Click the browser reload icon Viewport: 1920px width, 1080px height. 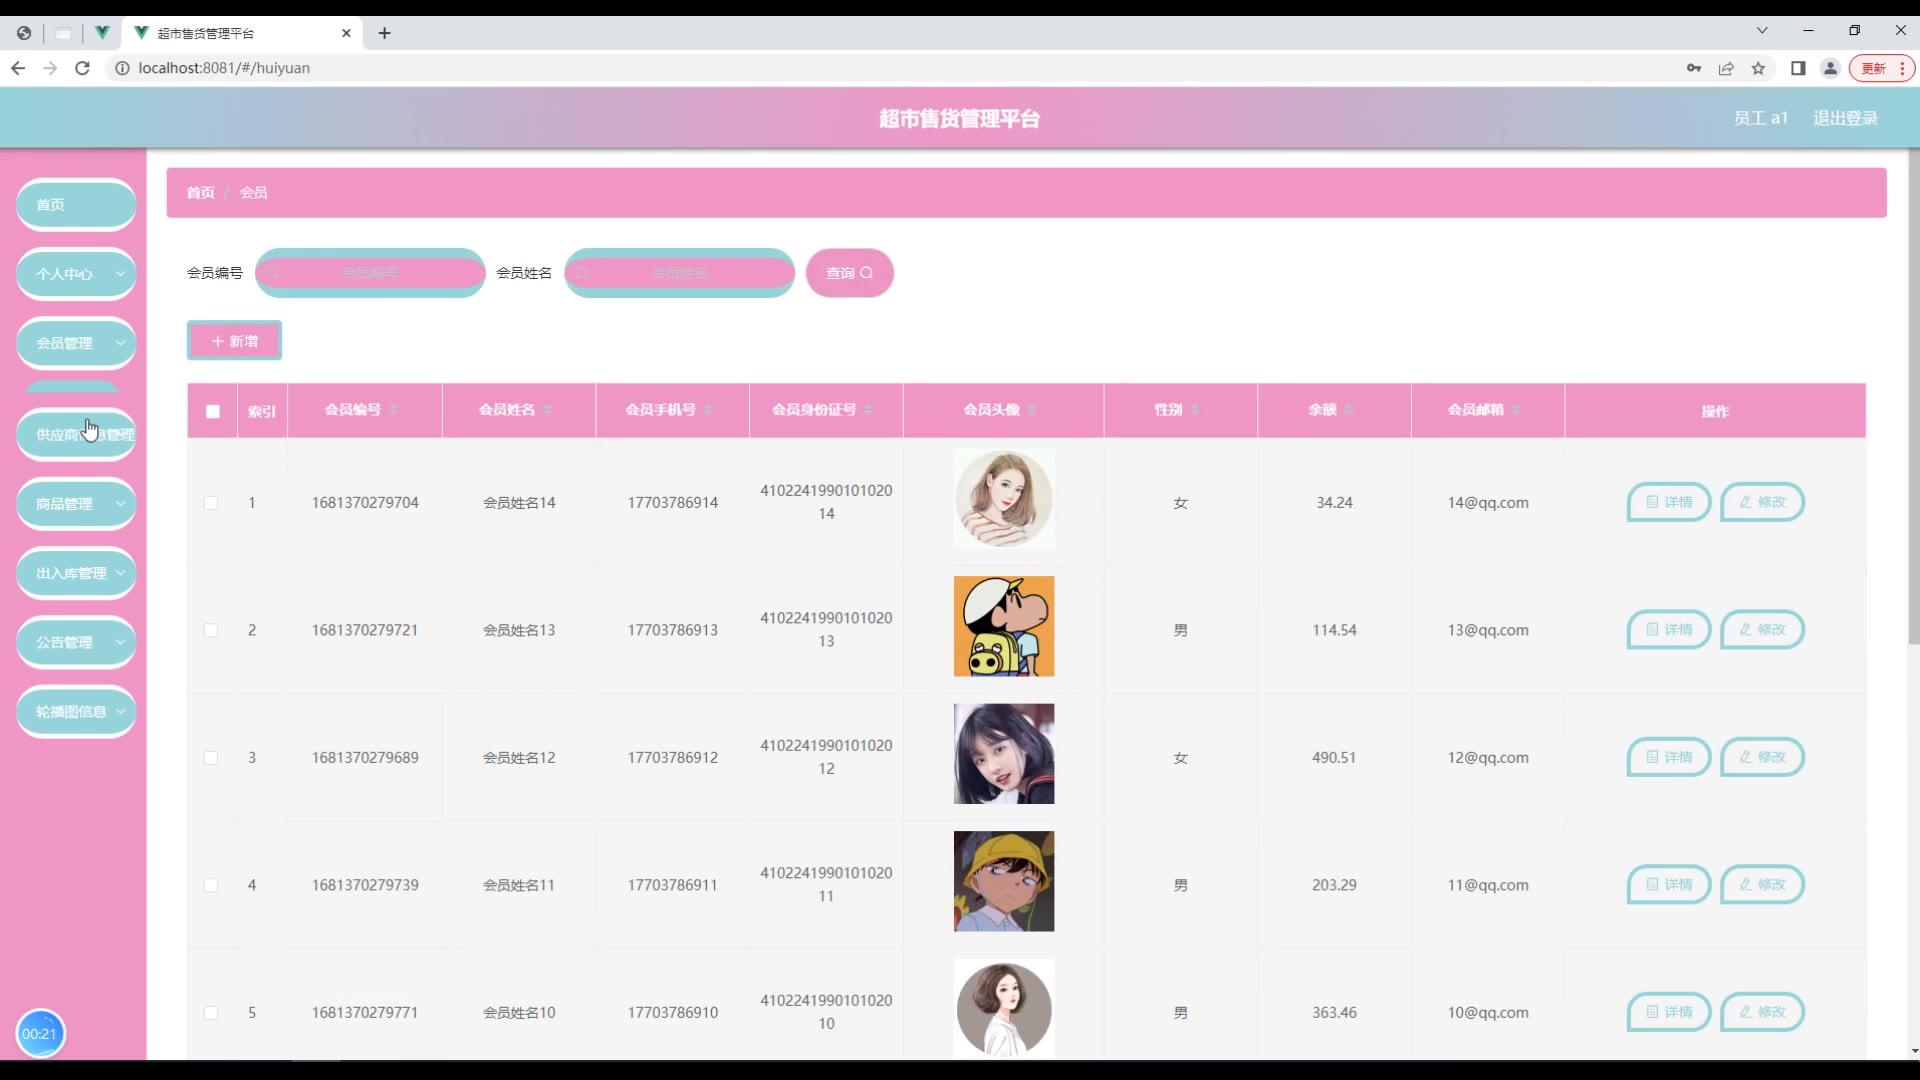click(x=83, y=68)
